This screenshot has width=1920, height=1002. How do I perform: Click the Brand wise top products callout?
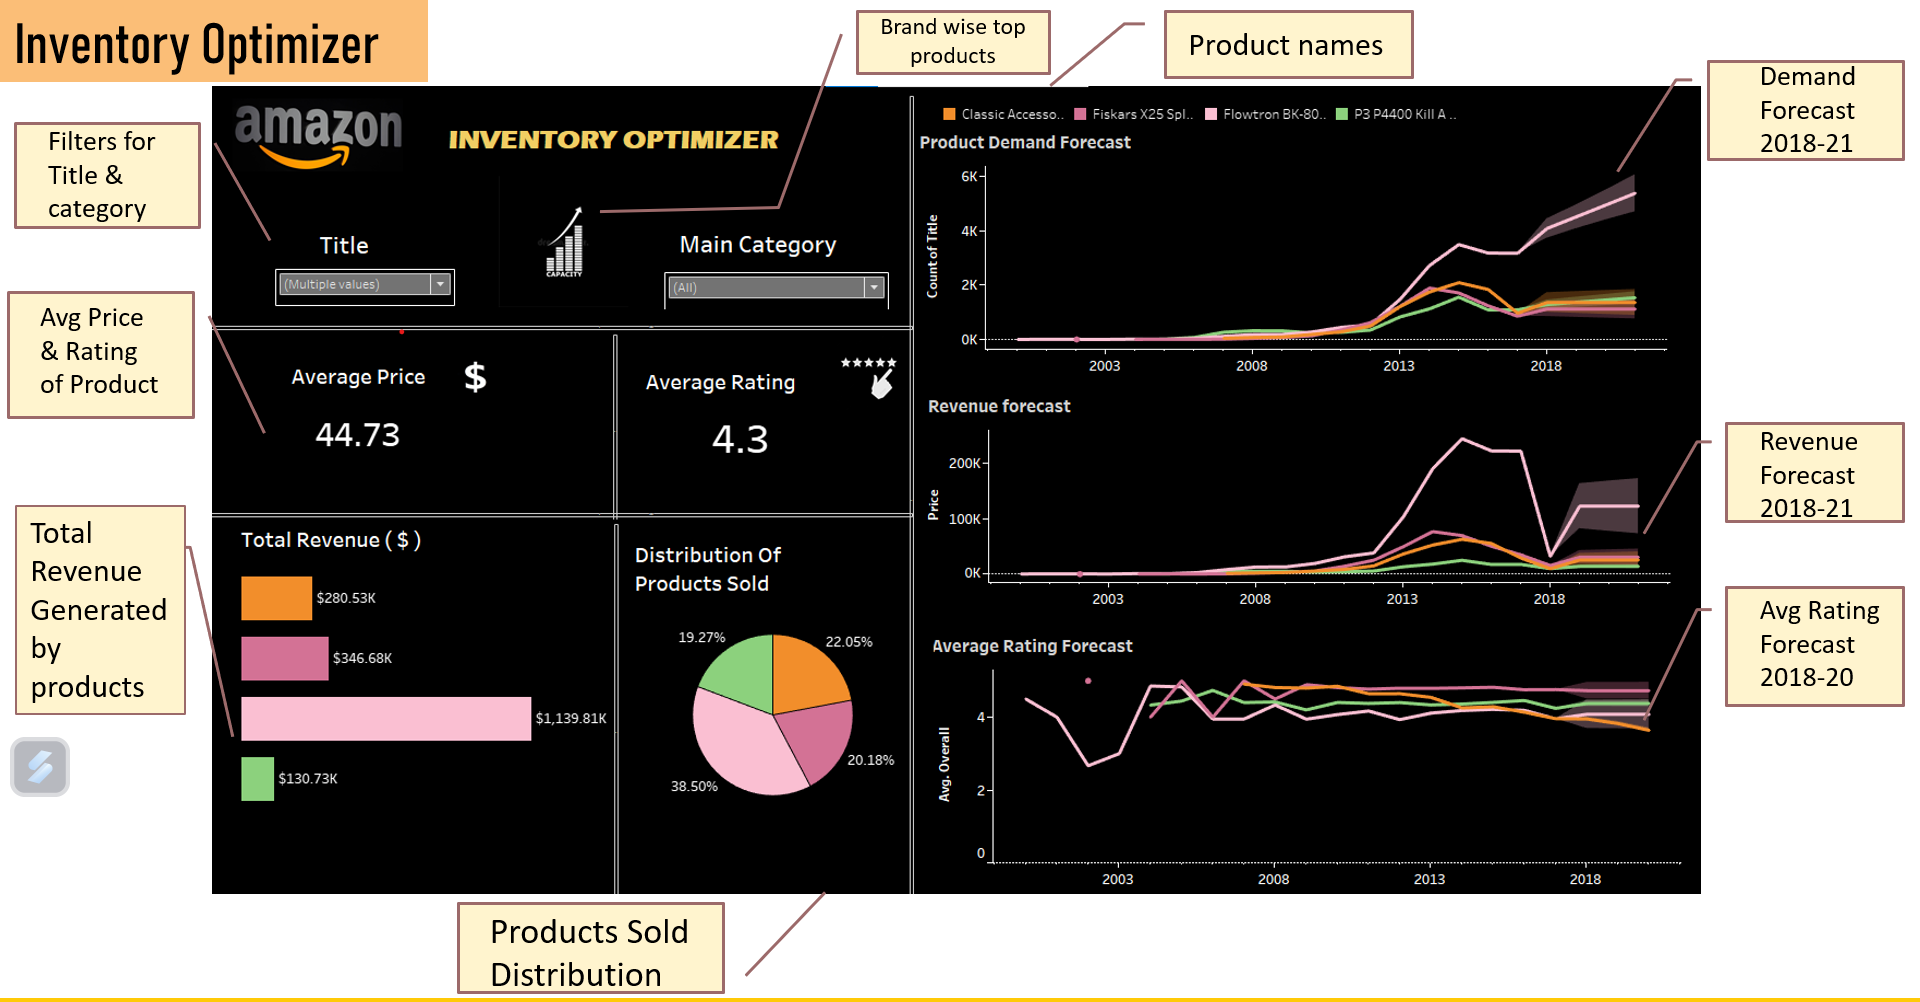click(x=952, y=42)
